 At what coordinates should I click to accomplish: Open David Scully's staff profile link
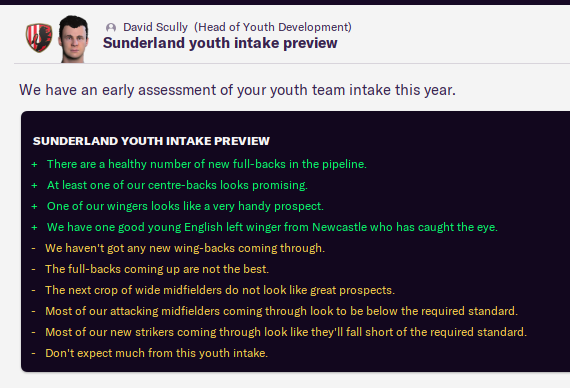pyautogui.click(x=155, y=27)
